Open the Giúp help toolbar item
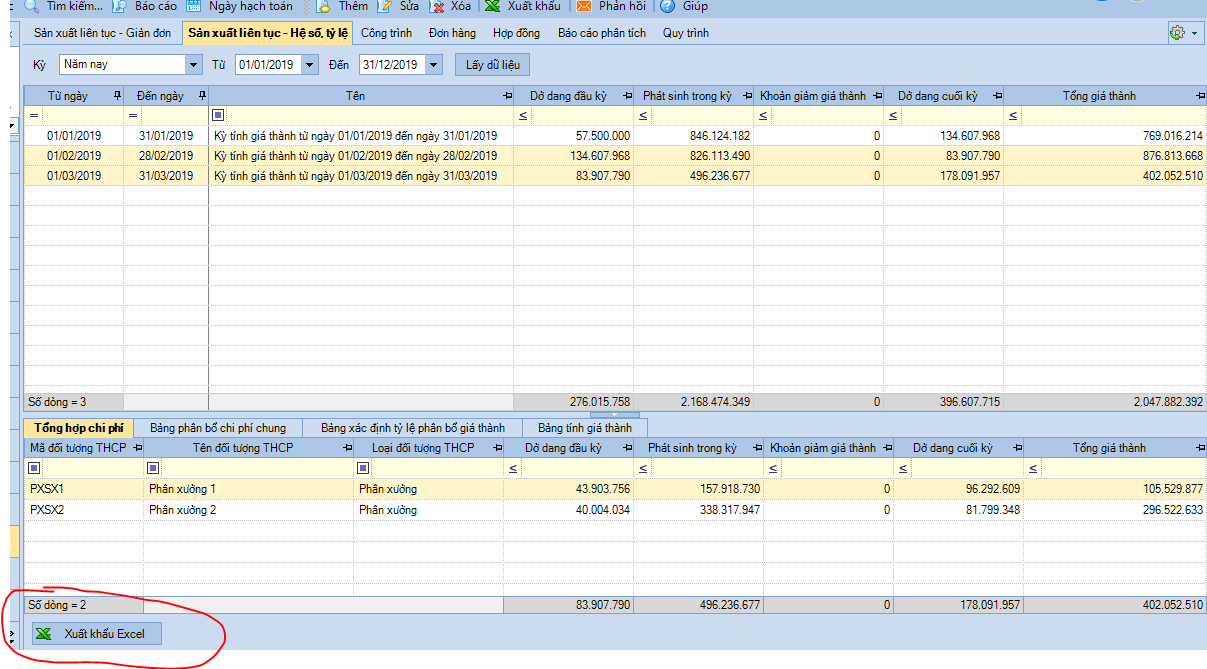1207x669 pixels. click(684, 6)
